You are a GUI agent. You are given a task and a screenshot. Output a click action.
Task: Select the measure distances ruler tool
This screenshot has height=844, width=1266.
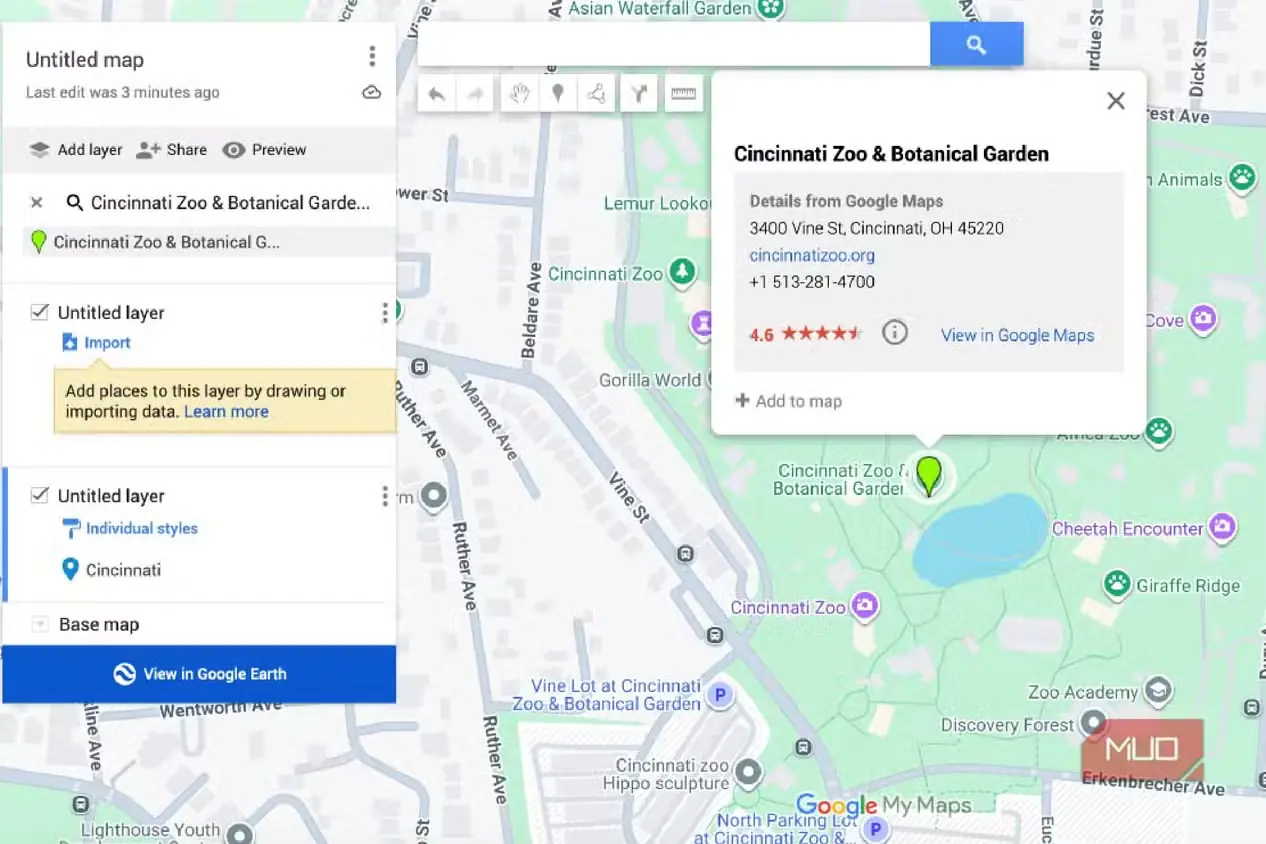pyautogui.click(x=683, y=95)
